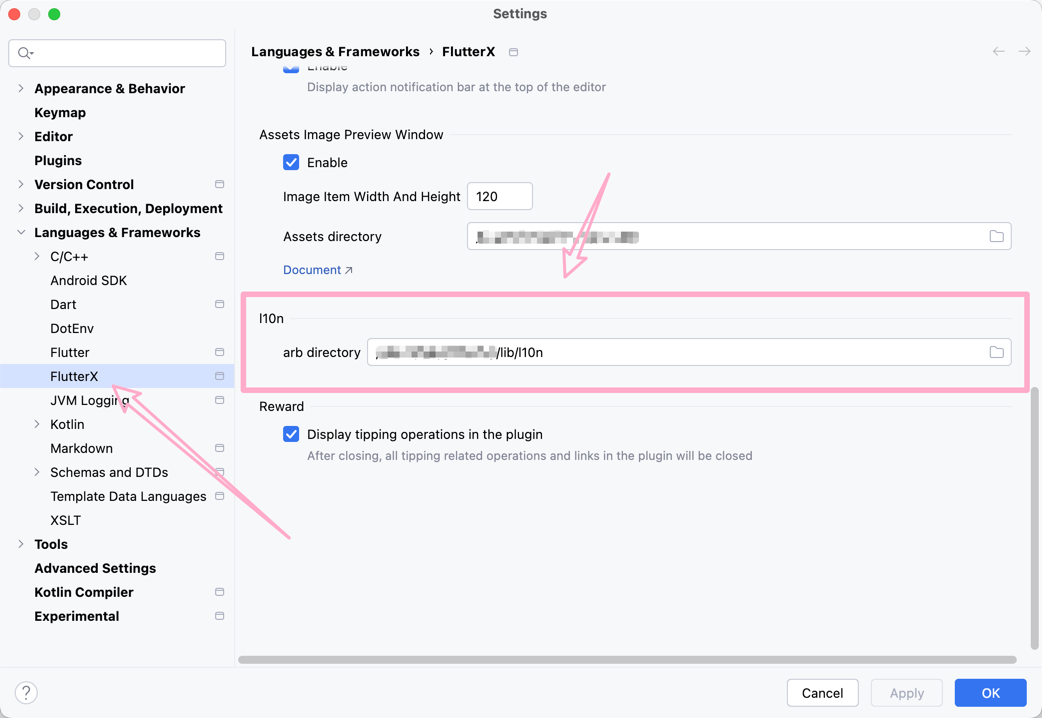Click Languages & Frameworks breadcrumb

point(335,52)
